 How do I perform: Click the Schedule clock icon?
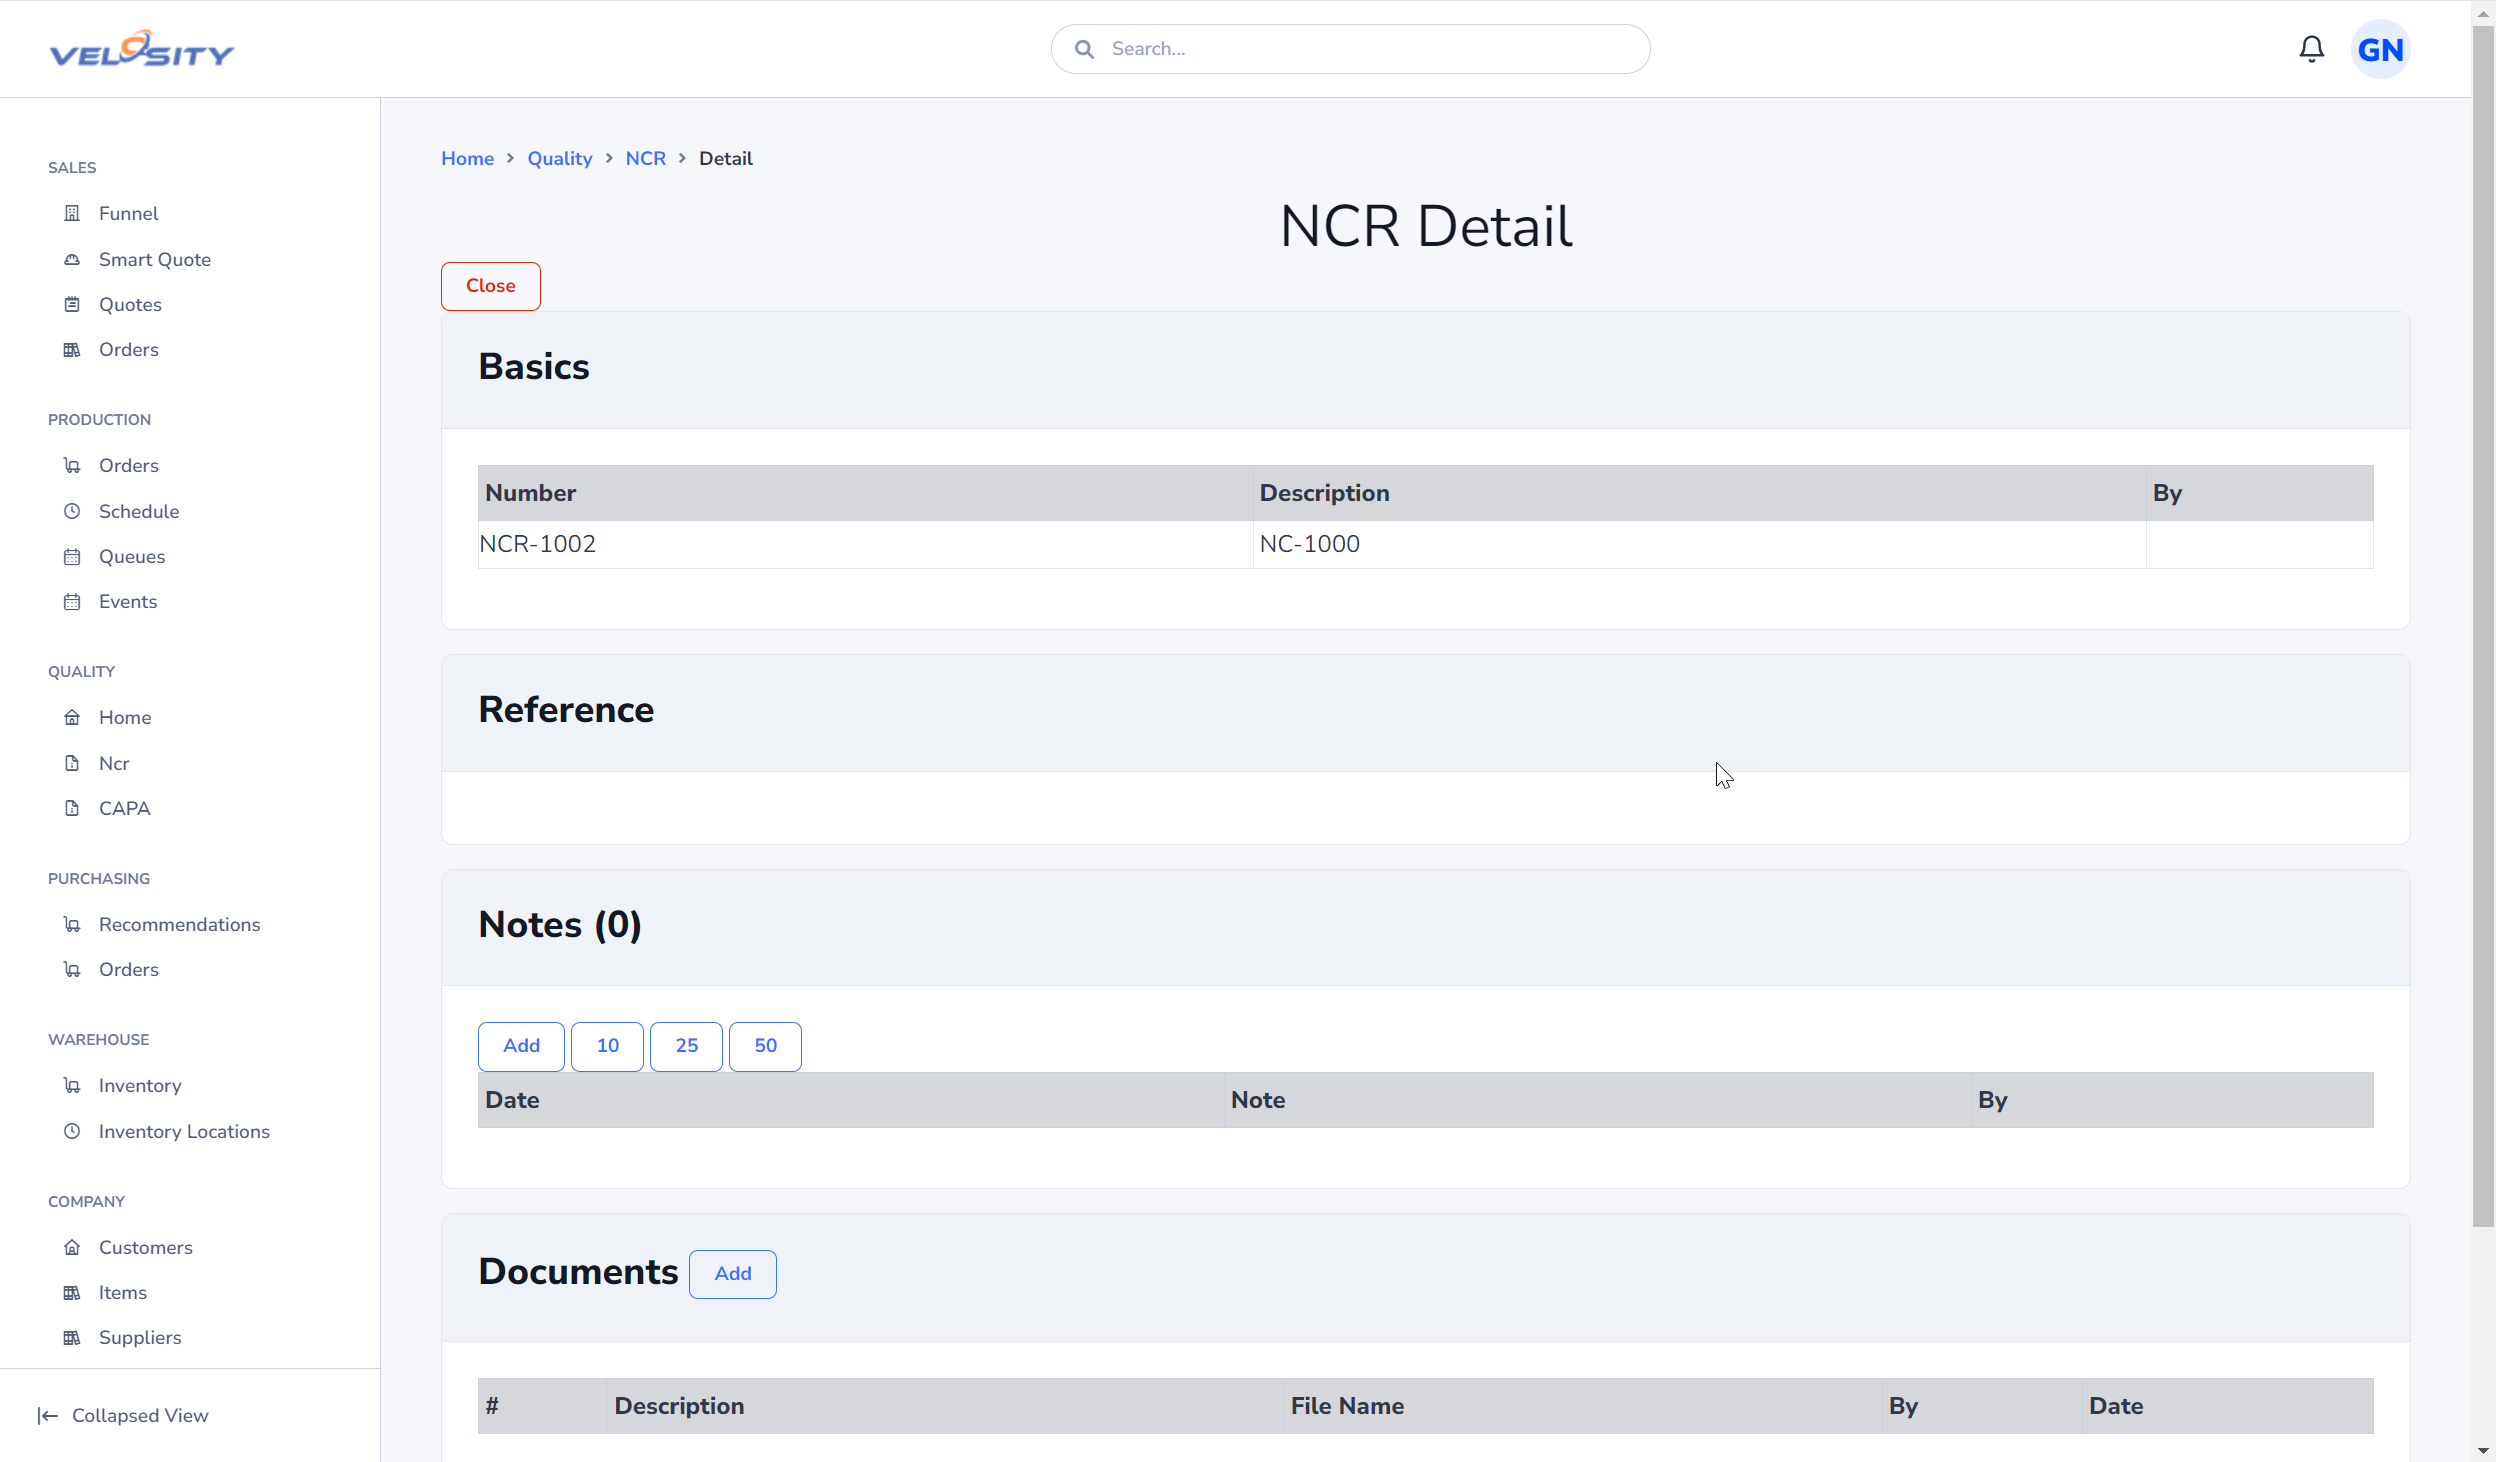coord(72,511)
